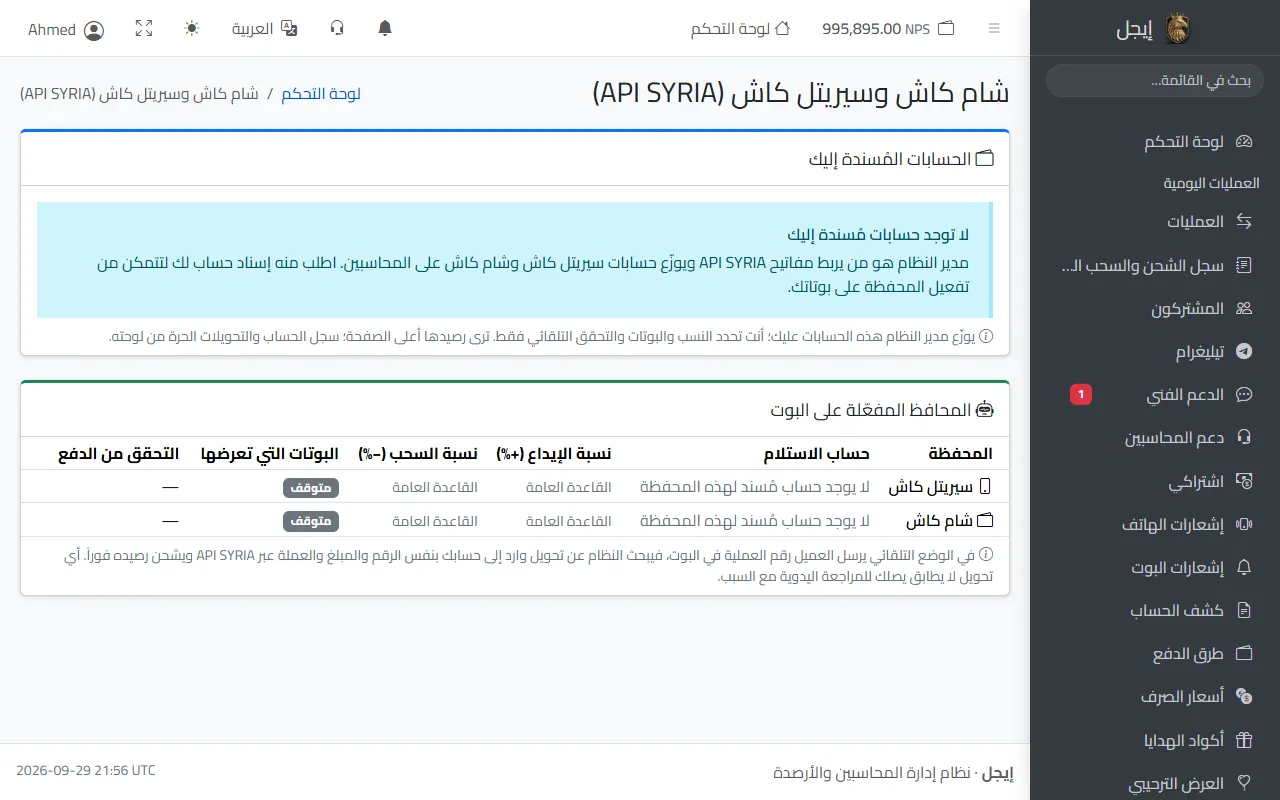This screenshot has height=800, width=1280.
Task: Click the wallet balance 995,895.00 NPS
Action: [888, 29]
